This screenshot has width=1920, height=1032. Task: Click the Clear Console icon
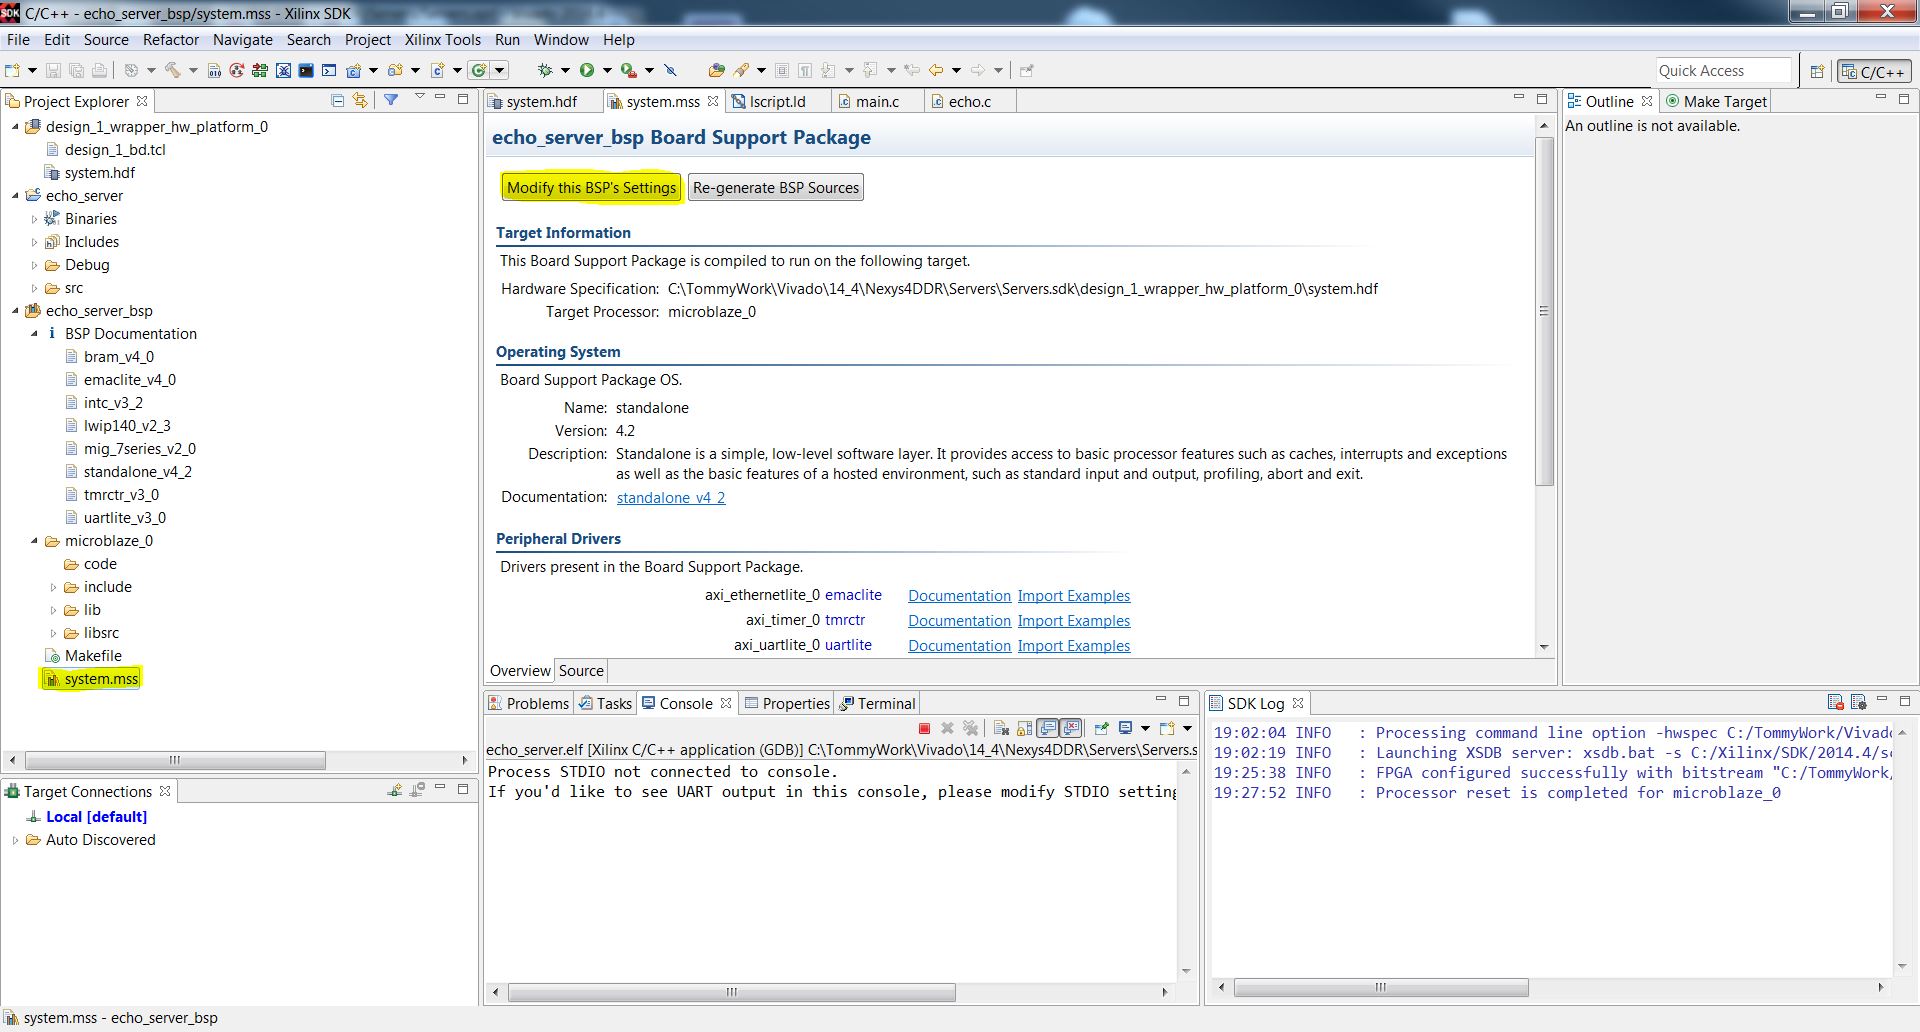pos(1001,728)
